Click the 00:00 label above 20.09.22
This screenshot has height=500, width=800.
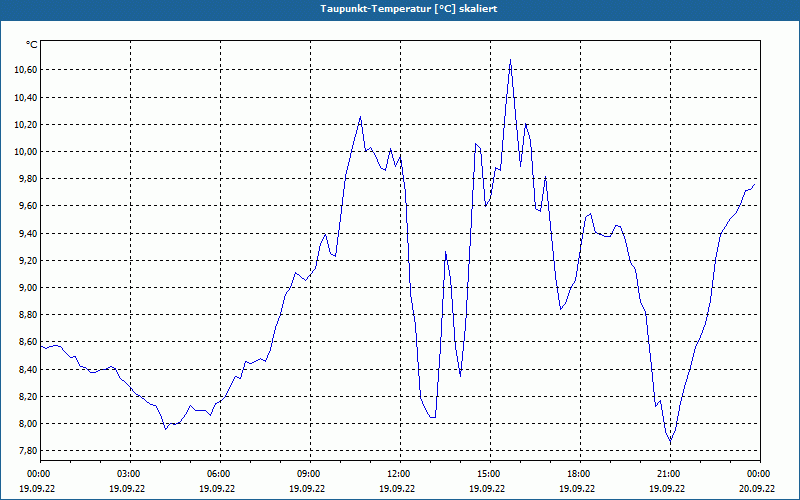[x=760, y=474]
